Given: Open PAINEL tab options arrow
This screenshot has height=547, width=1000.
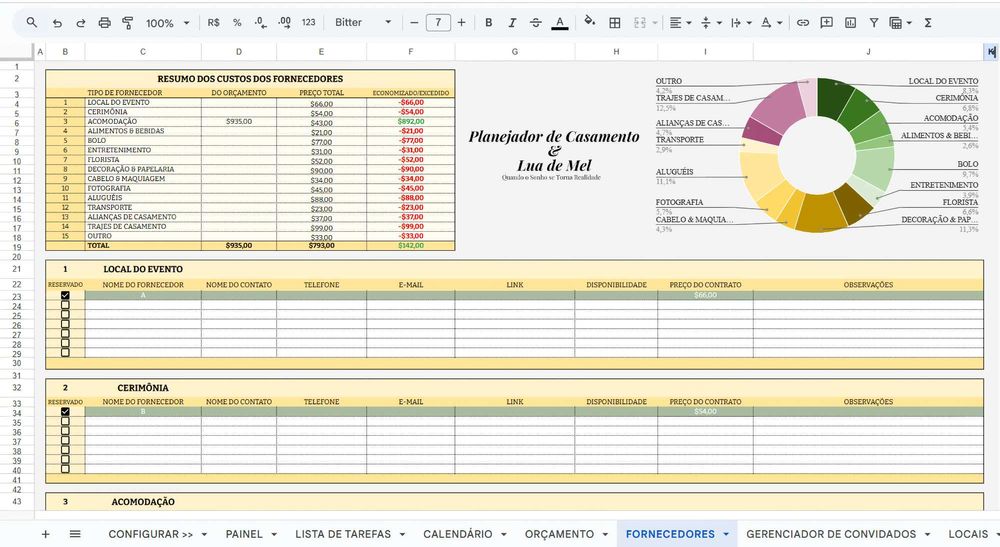Looking at the screenshot, I should click(x=274, y=534).
